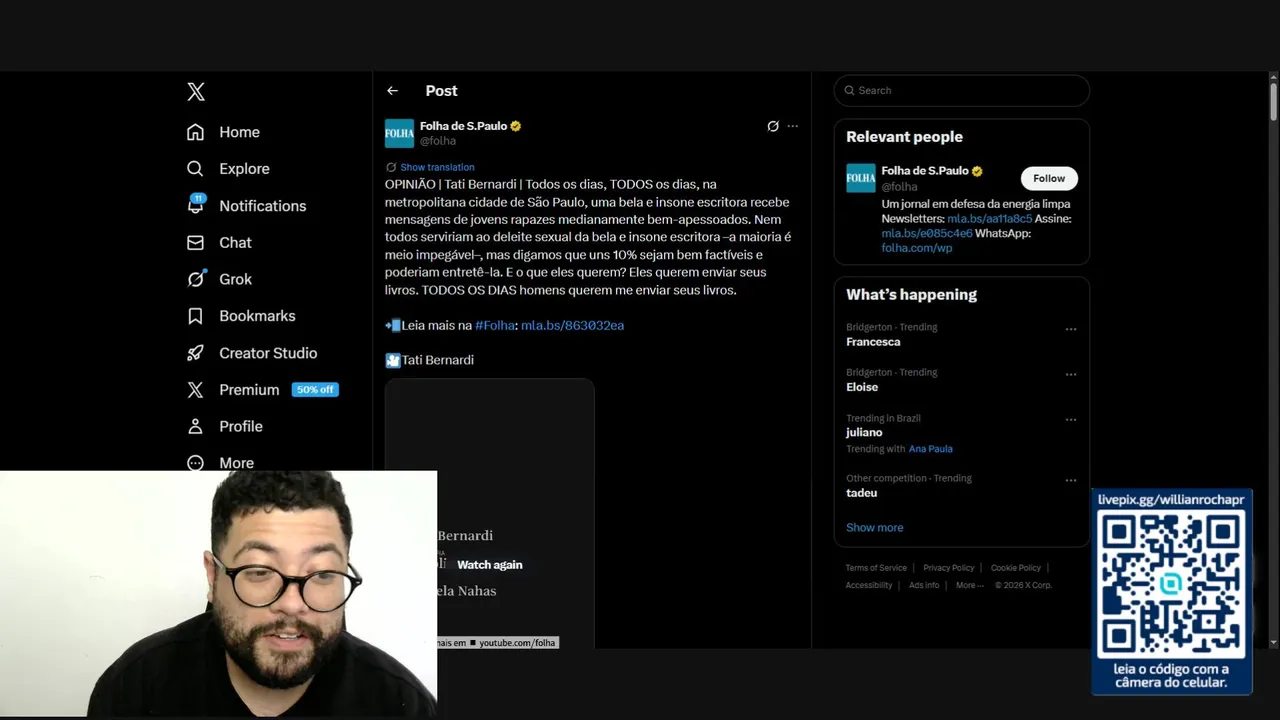Click the Ana Paula trending link
Viewport: 1280px width, 720px height.
pyautogui.click(x=930, y=449)
